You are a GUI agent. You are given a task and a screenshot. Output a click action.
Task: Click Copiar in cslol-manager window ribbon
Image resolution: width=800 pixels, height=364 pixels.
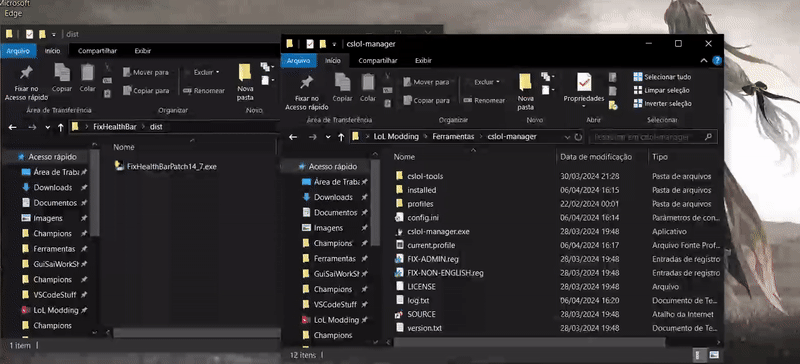pos(342,88)
